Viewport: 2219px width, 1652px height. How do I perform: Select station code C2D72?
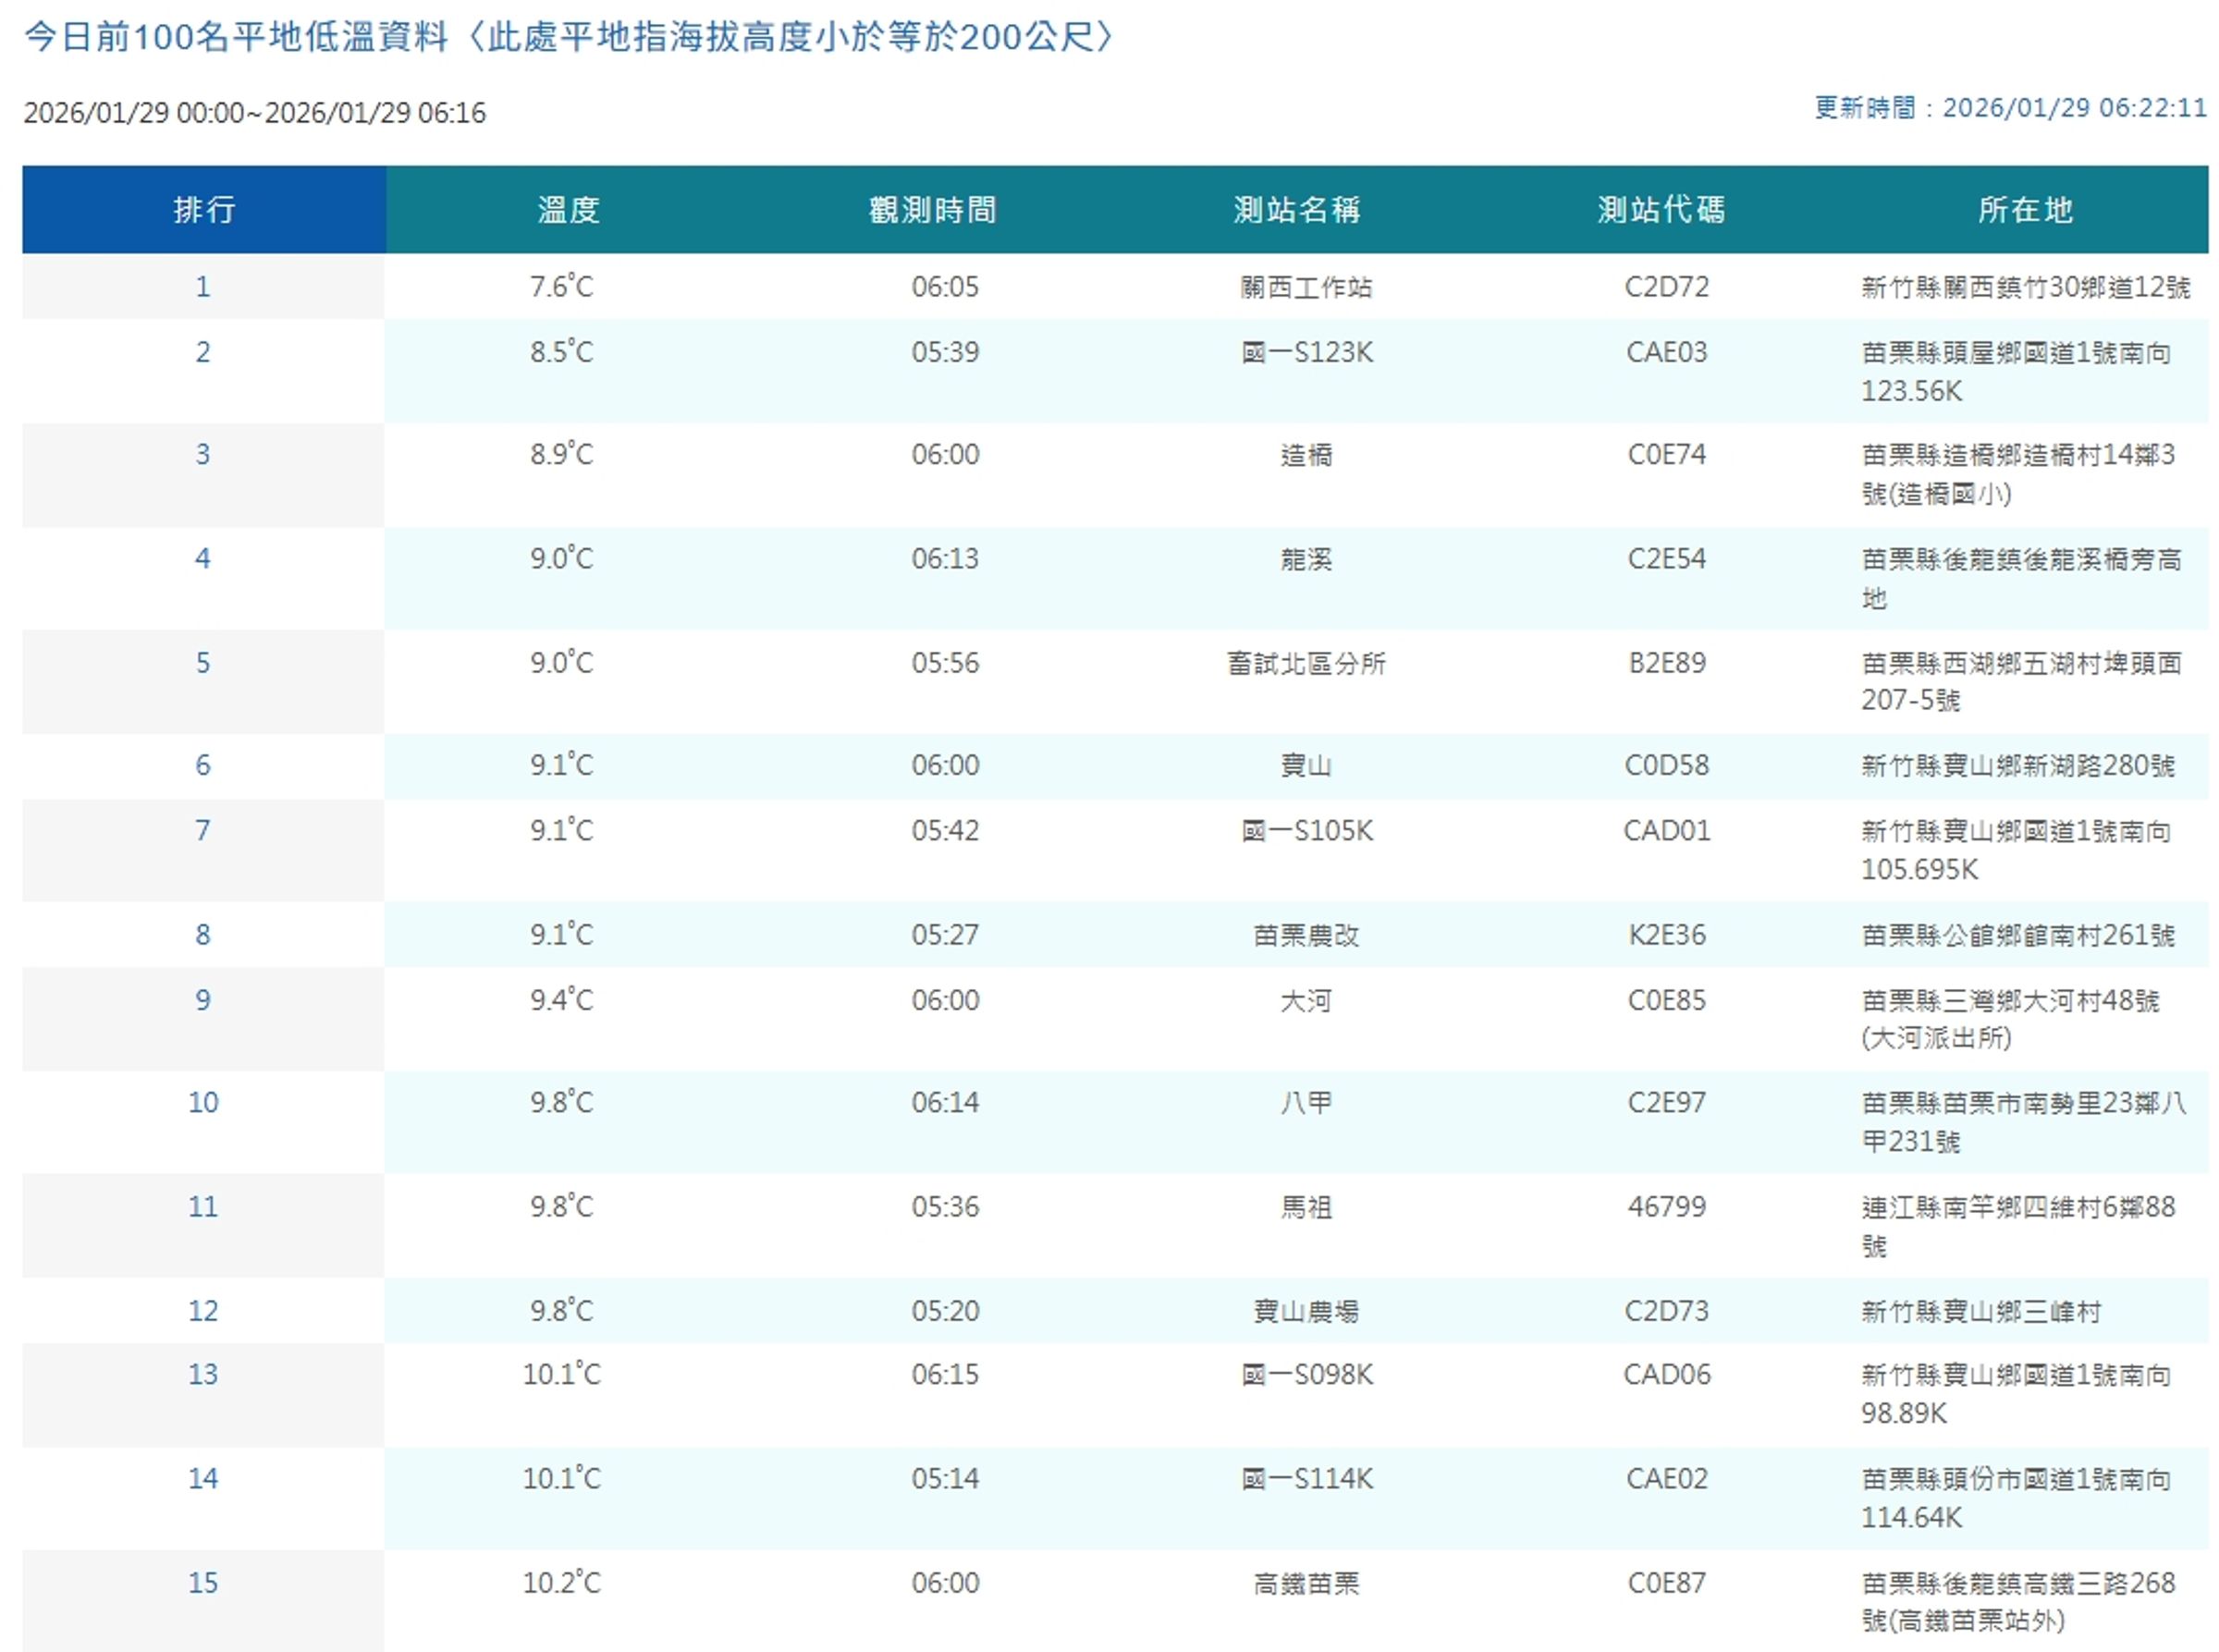pyautogui.click(x=1667, y=287)
